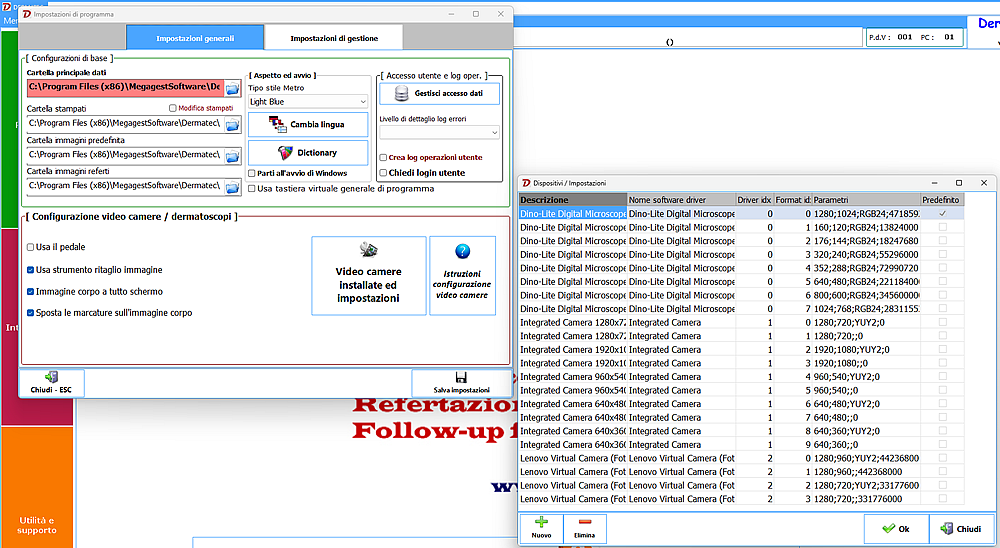This screenshot has width=1000, height=548.
Task: Click the database icon in Gestisci accesso dati
Action: point(401,93)
